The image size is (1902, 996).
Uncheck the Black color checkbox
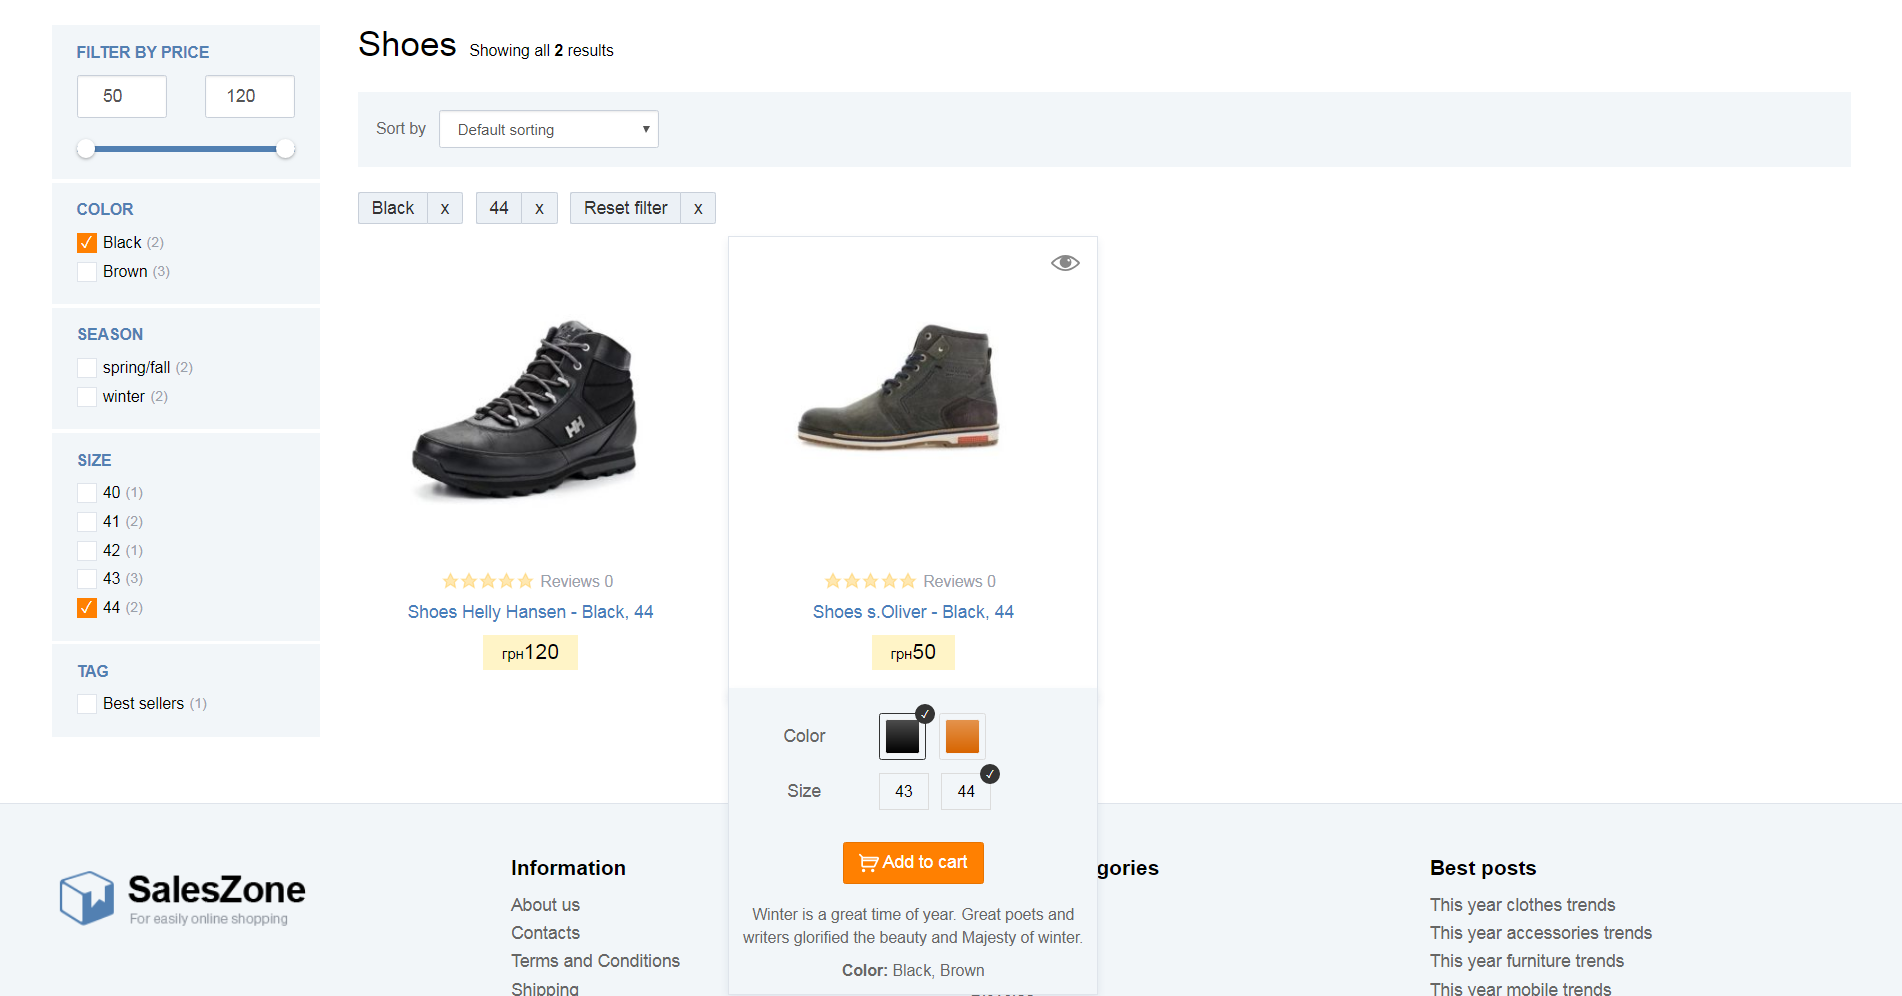87,243
